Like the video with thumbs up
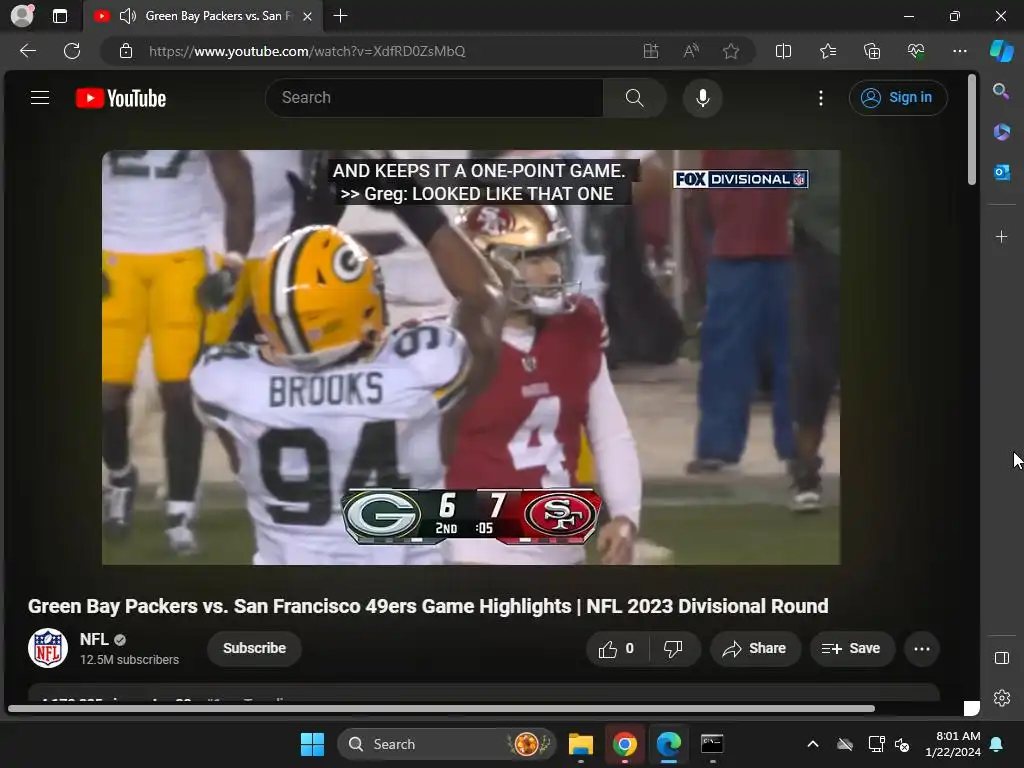This screenshot has height=768, width=1024. tap(616, 648)
